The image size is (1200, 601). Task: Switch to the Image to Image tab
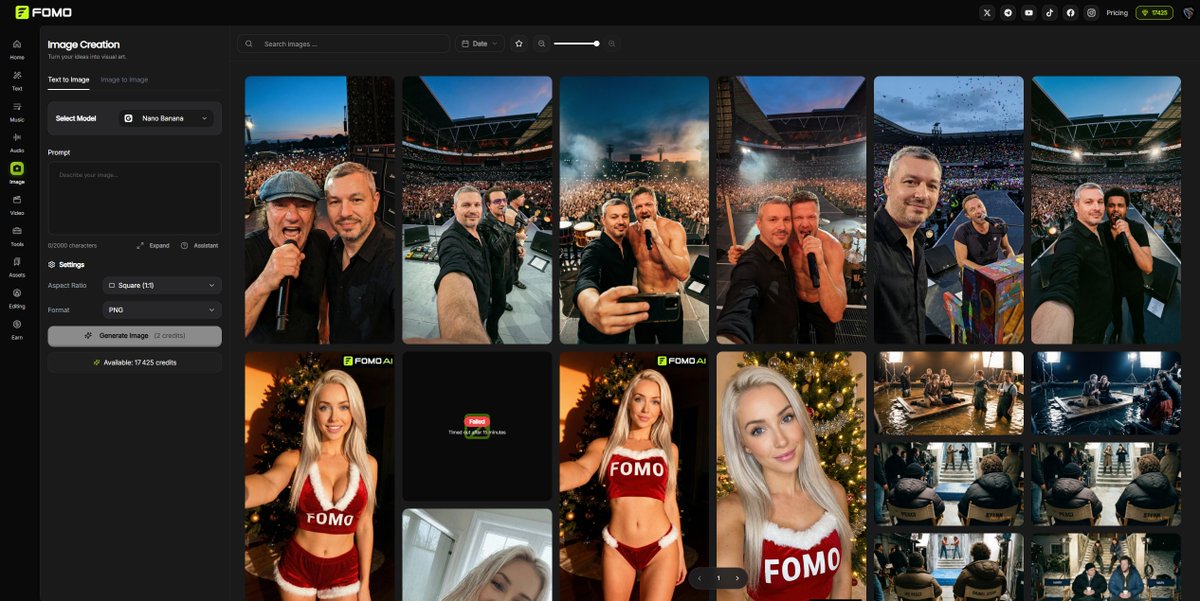124,80
